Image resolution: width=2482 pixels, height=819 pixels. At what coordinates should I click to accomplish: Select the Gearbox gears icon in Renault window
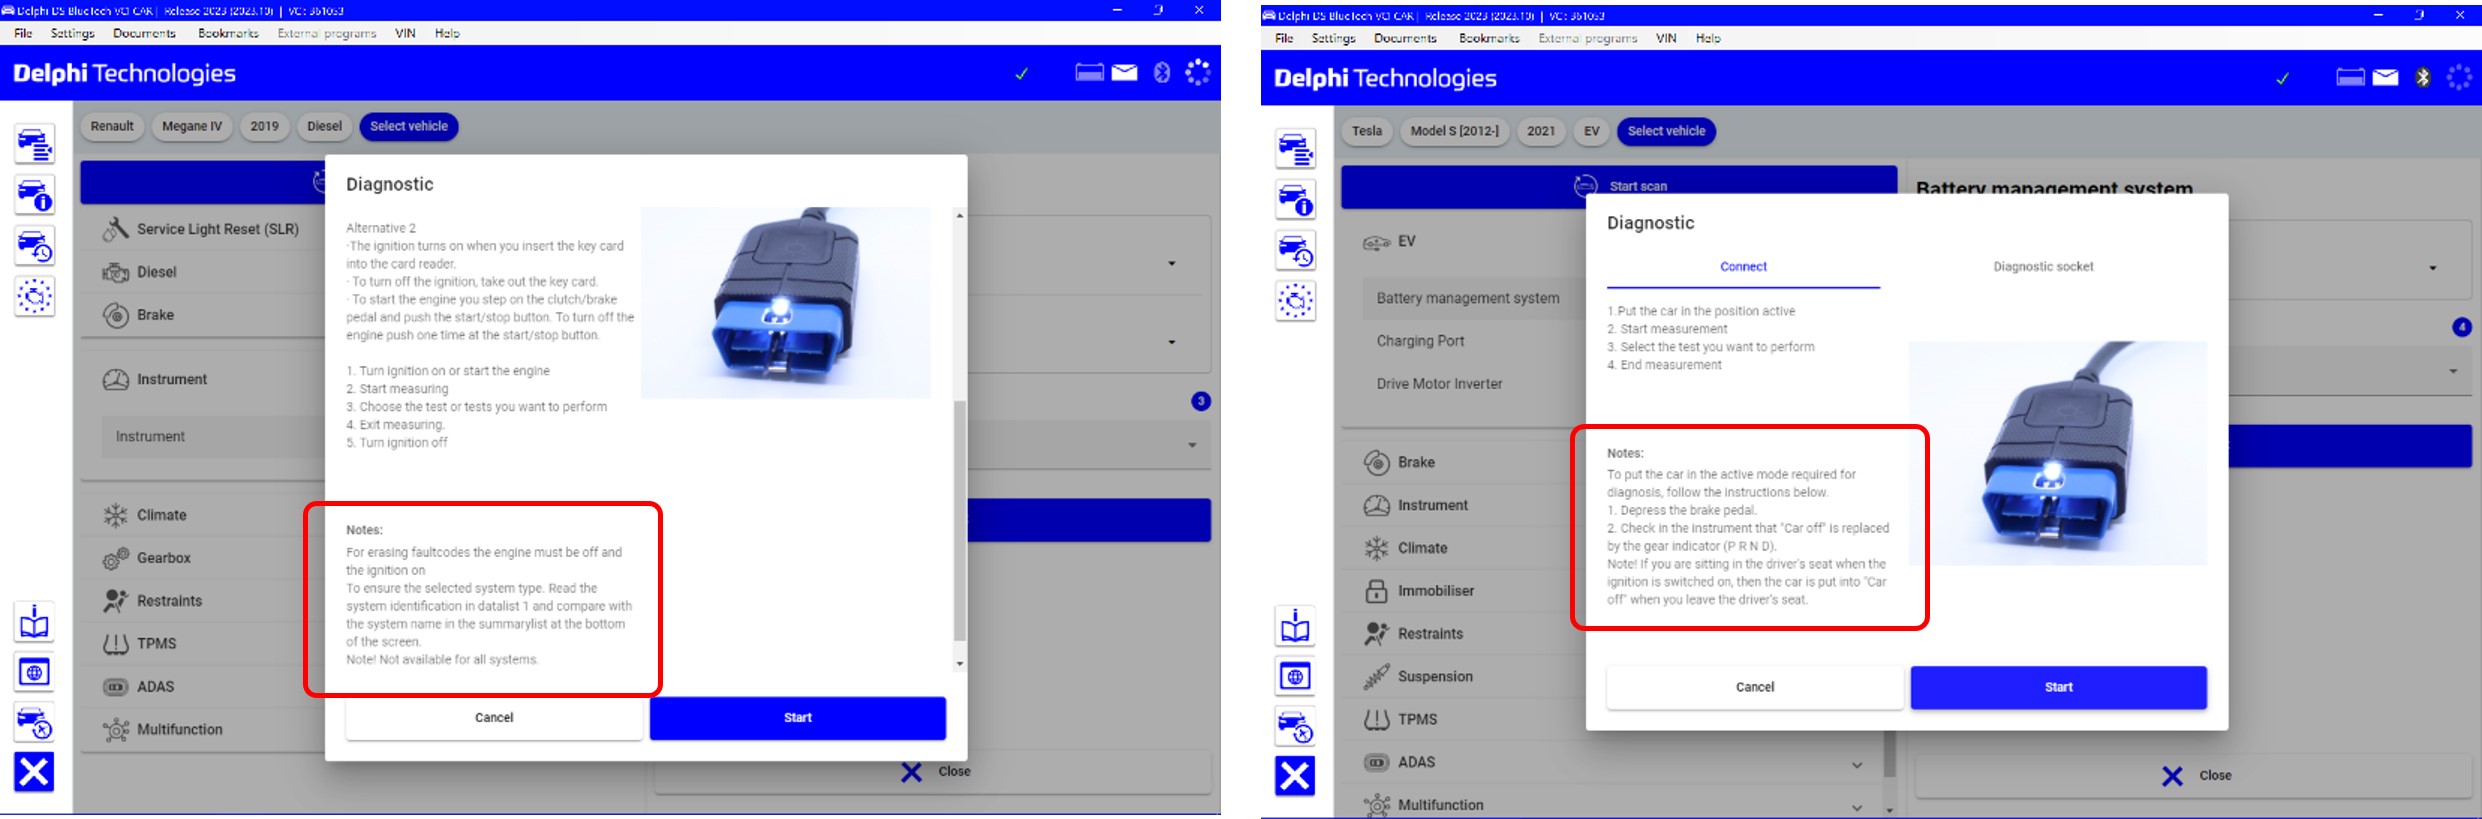pyautogui.click(x=116, y=558)
